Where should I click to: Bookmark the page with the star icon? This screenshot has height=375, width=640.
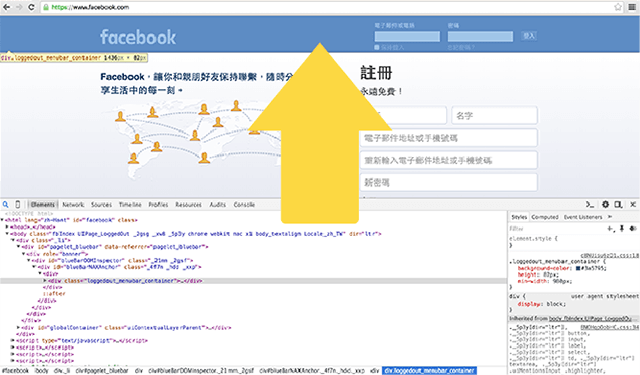pos(618,7)
